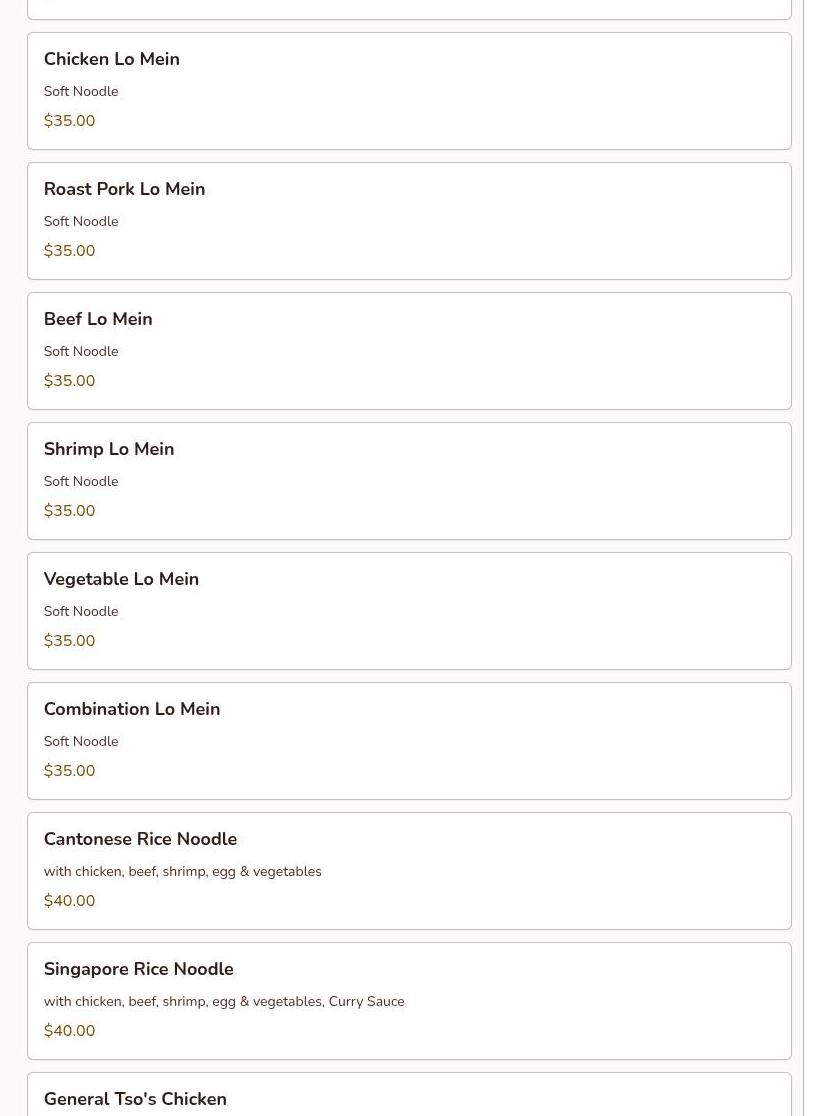824x1116 pixels.
Task: Open the Chicken Lo Mein menu item
Action: click(x=111, y=60)
